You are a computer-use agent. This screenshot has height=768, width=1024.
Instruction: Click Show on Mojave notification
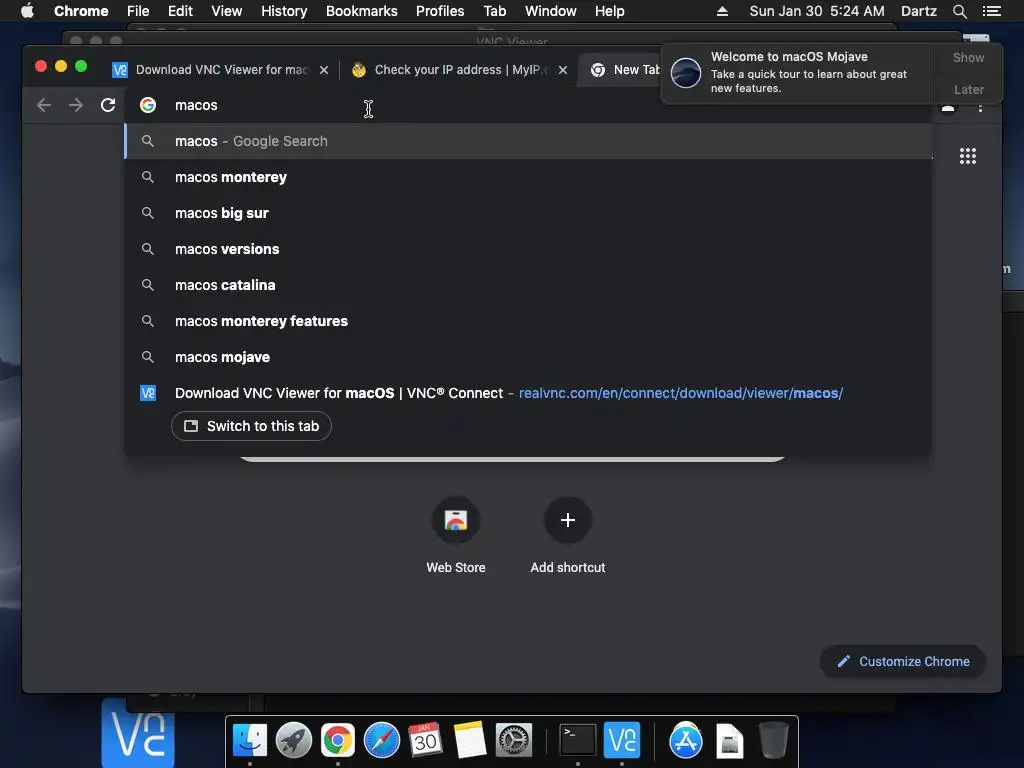pos(968,57)
